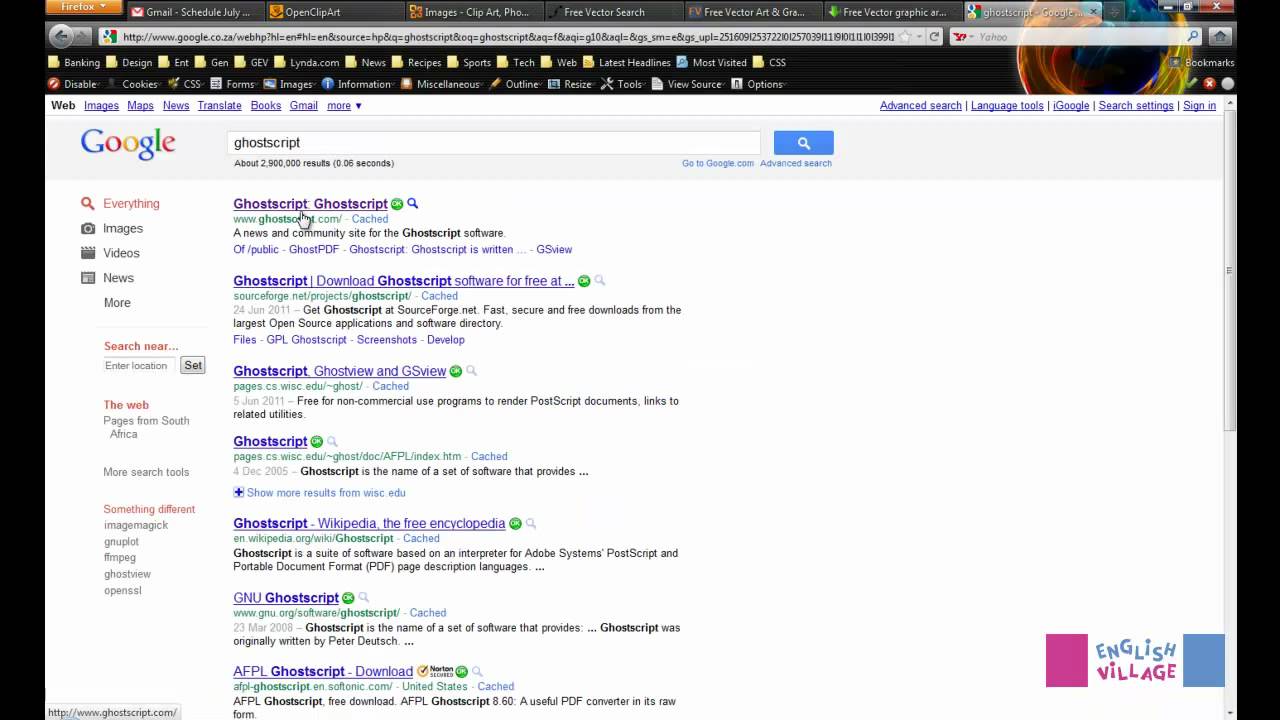Open the CSS menu in developer toolbar
Viewport: 1280px width, 720px height.
click(x=185, y=84)
